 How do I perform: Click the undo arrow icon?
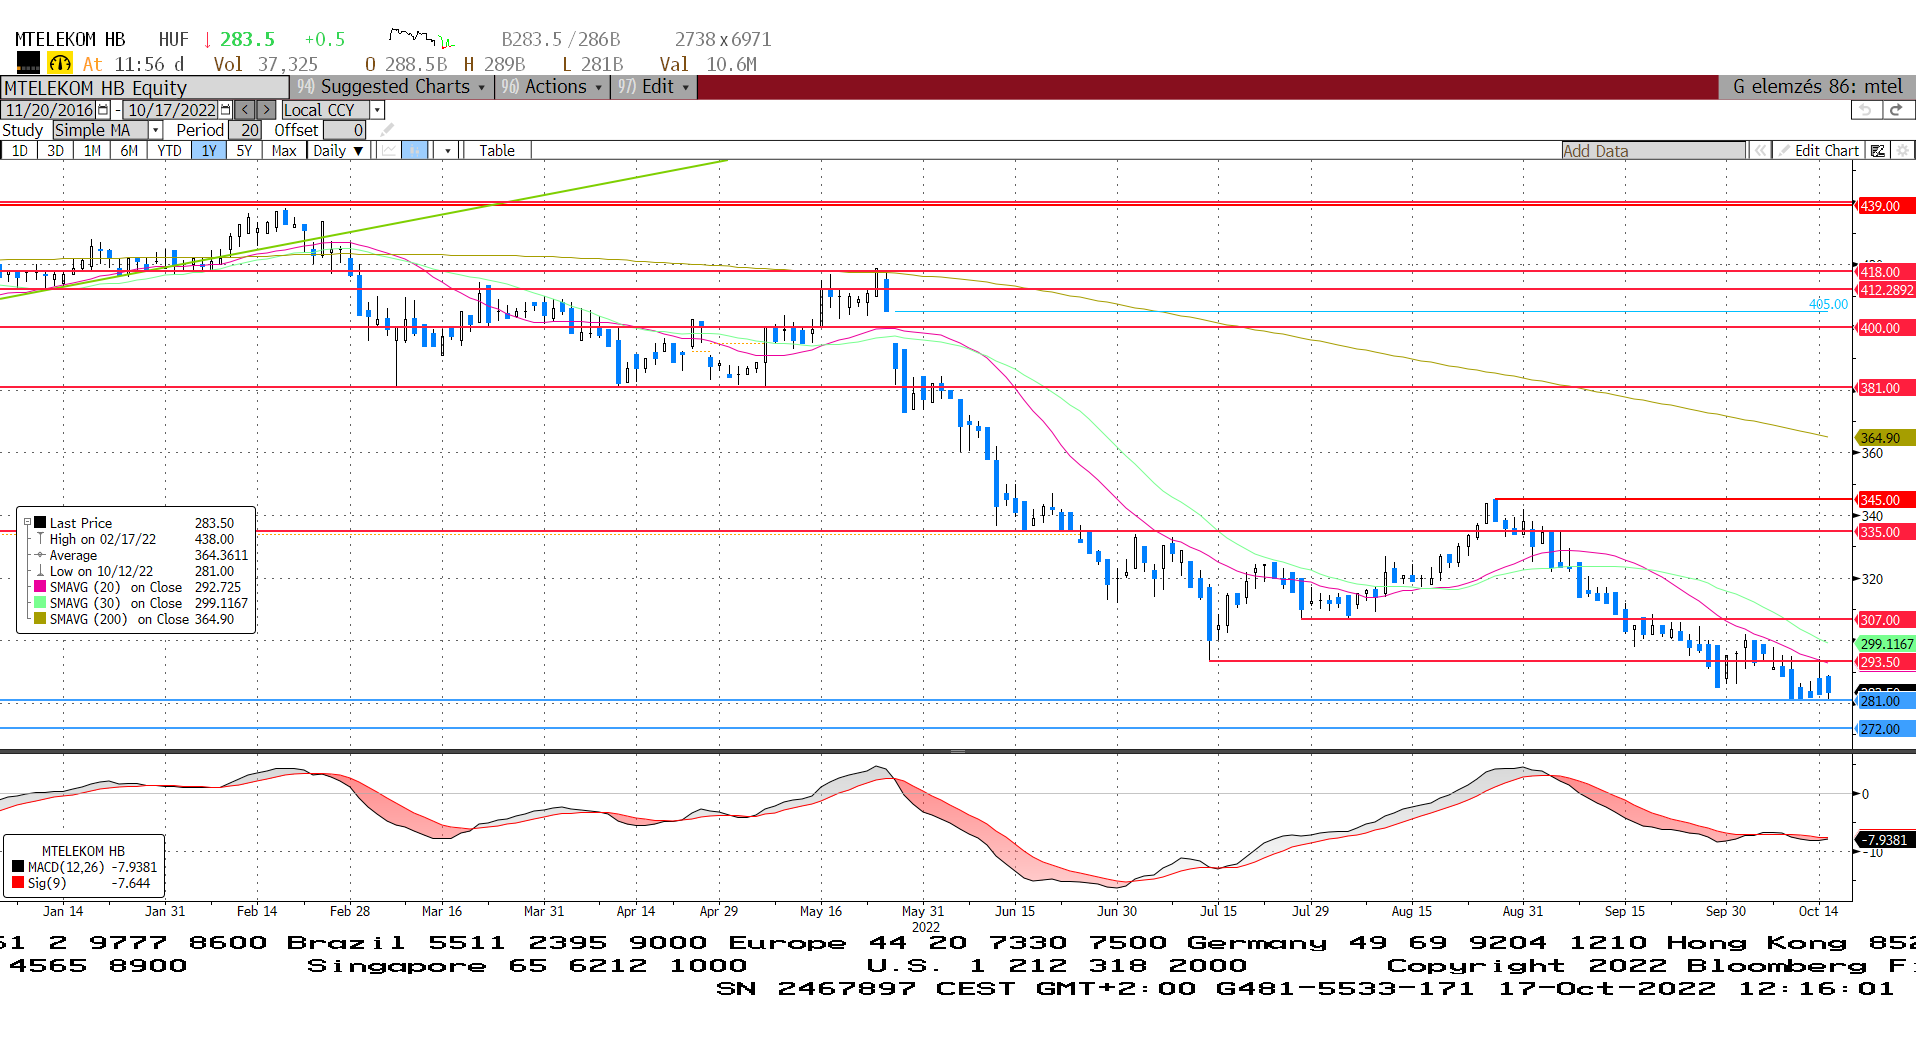point(1865,110)
